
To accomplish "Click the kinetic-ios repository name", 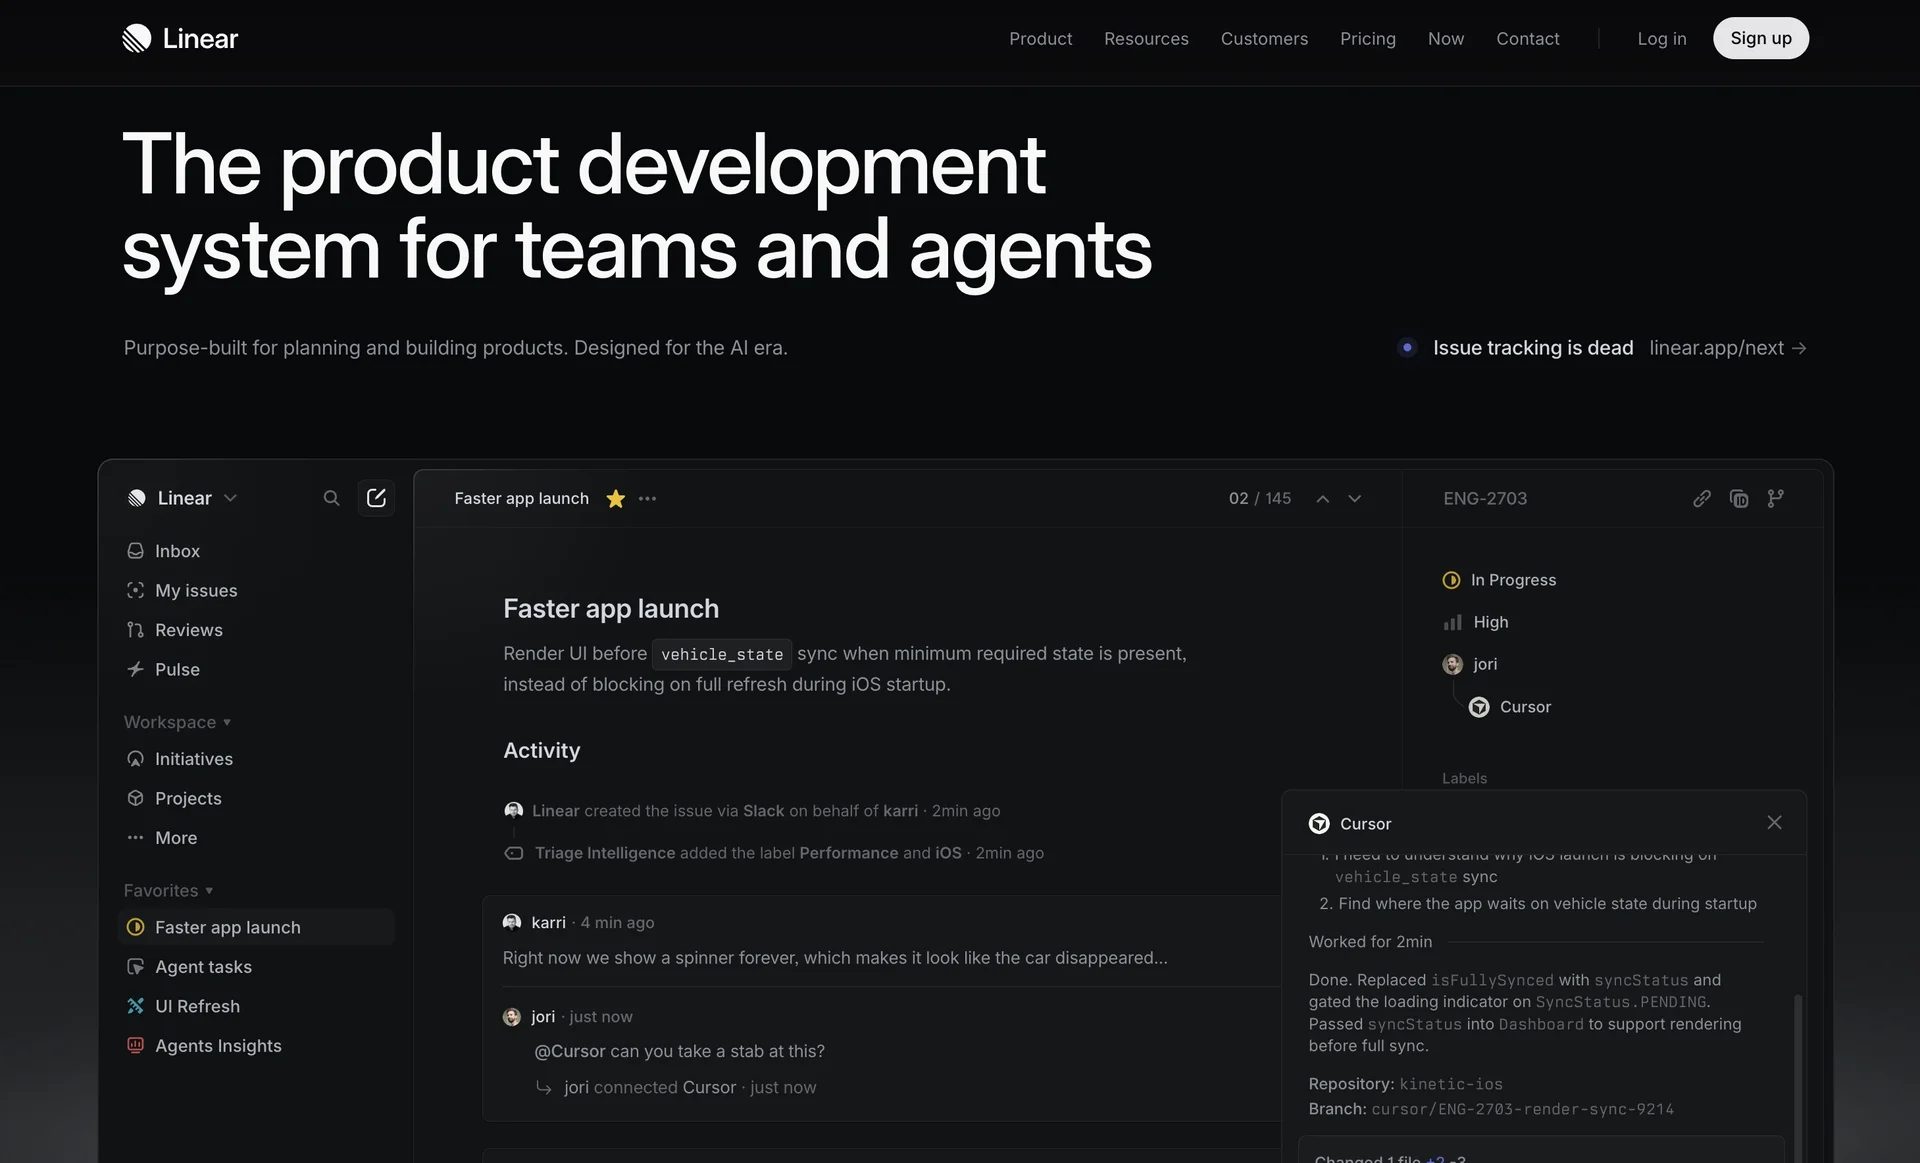I will pyautogui.click(x=1450, y=1084).
